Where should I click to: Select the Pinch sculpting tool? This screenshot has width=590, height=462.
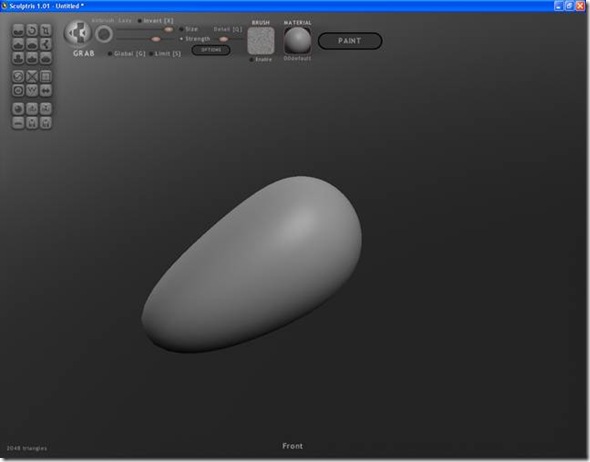32,58
